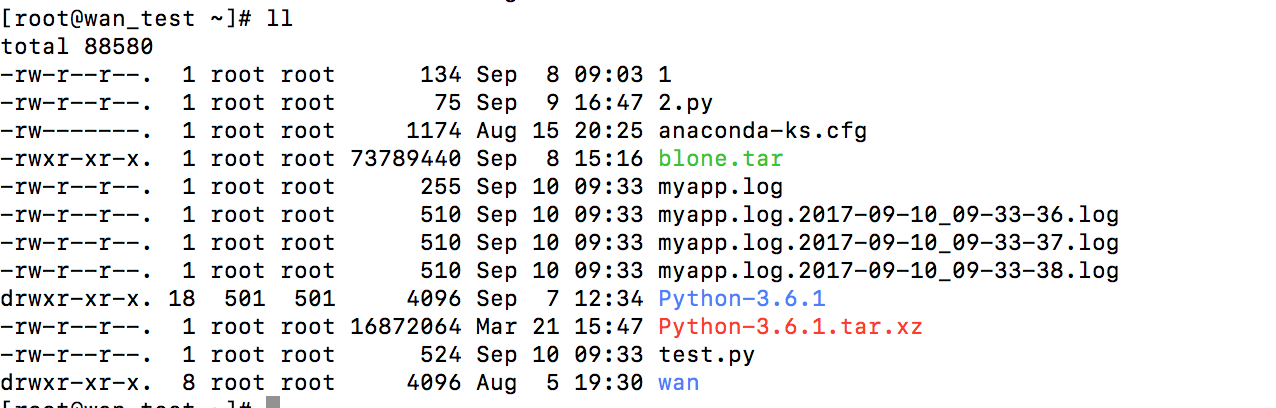
Task: Click the log file ending in 09-33-37.log
Action: tap(888, 243)
